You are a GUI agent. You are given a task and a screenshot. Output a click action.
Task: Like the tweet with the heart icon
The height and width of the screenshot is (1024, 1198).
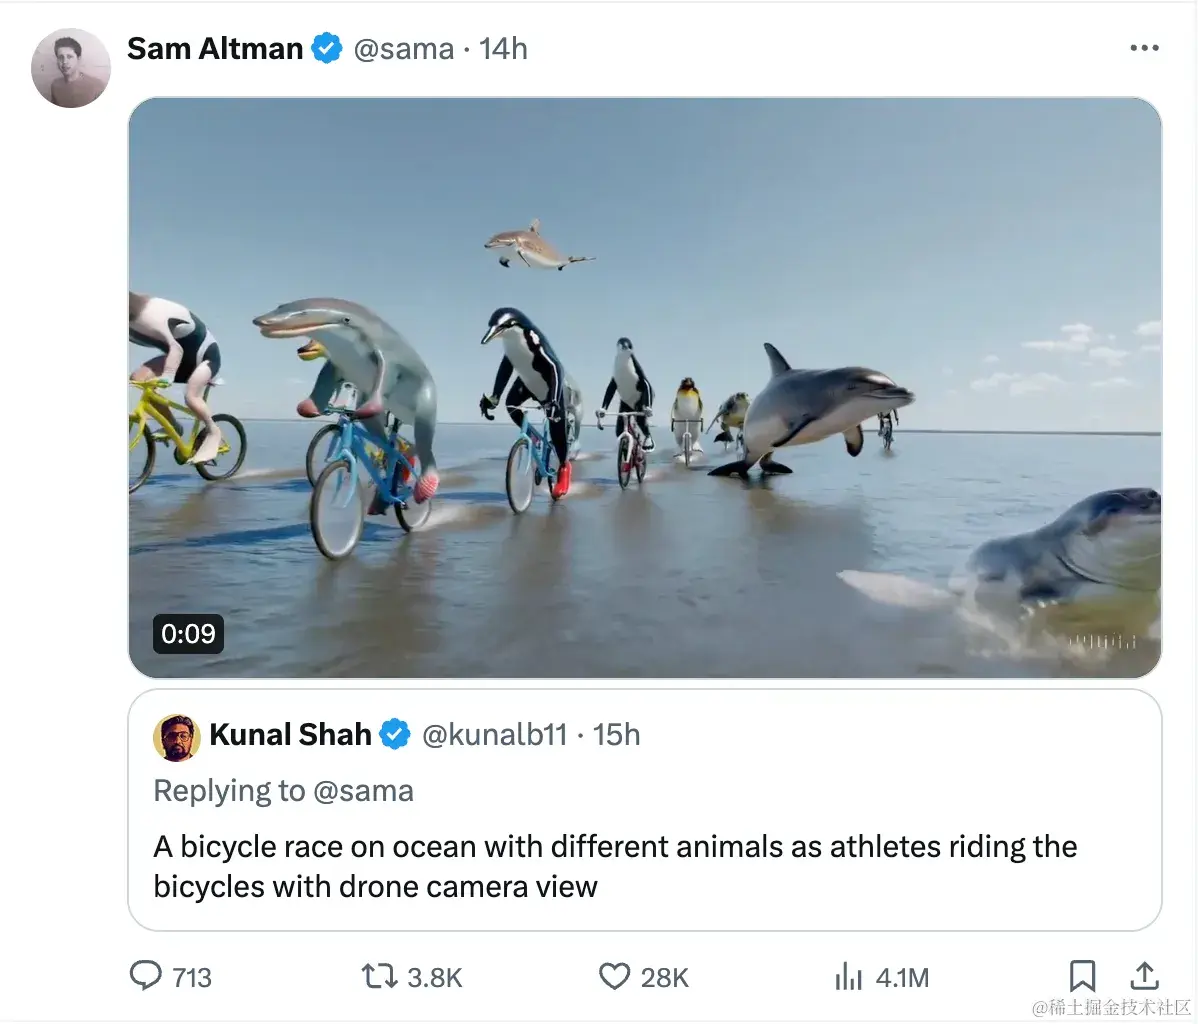[614, 976]
